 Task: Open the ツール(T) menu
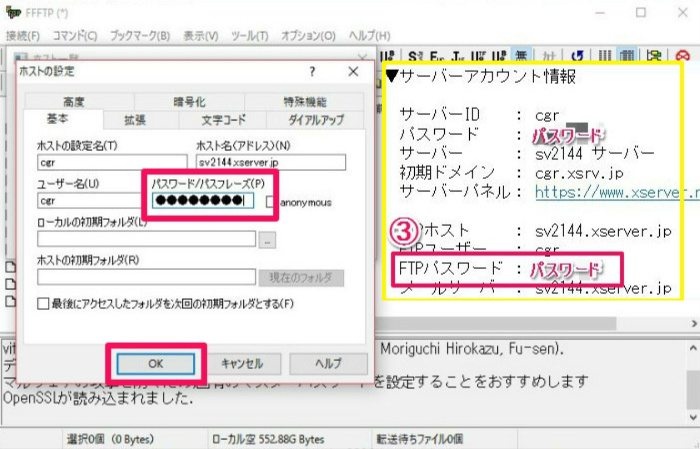pyautogui.click(x=250, y=35)
